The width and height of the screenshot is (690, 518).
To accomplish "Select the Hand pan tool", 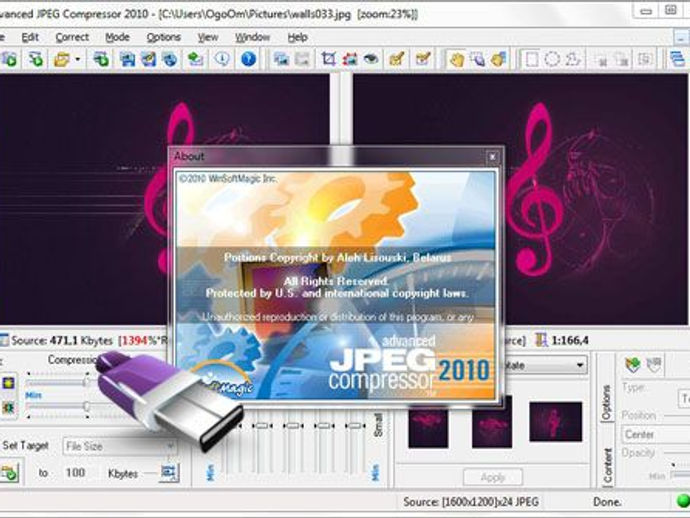I will (x=456, y=59).
